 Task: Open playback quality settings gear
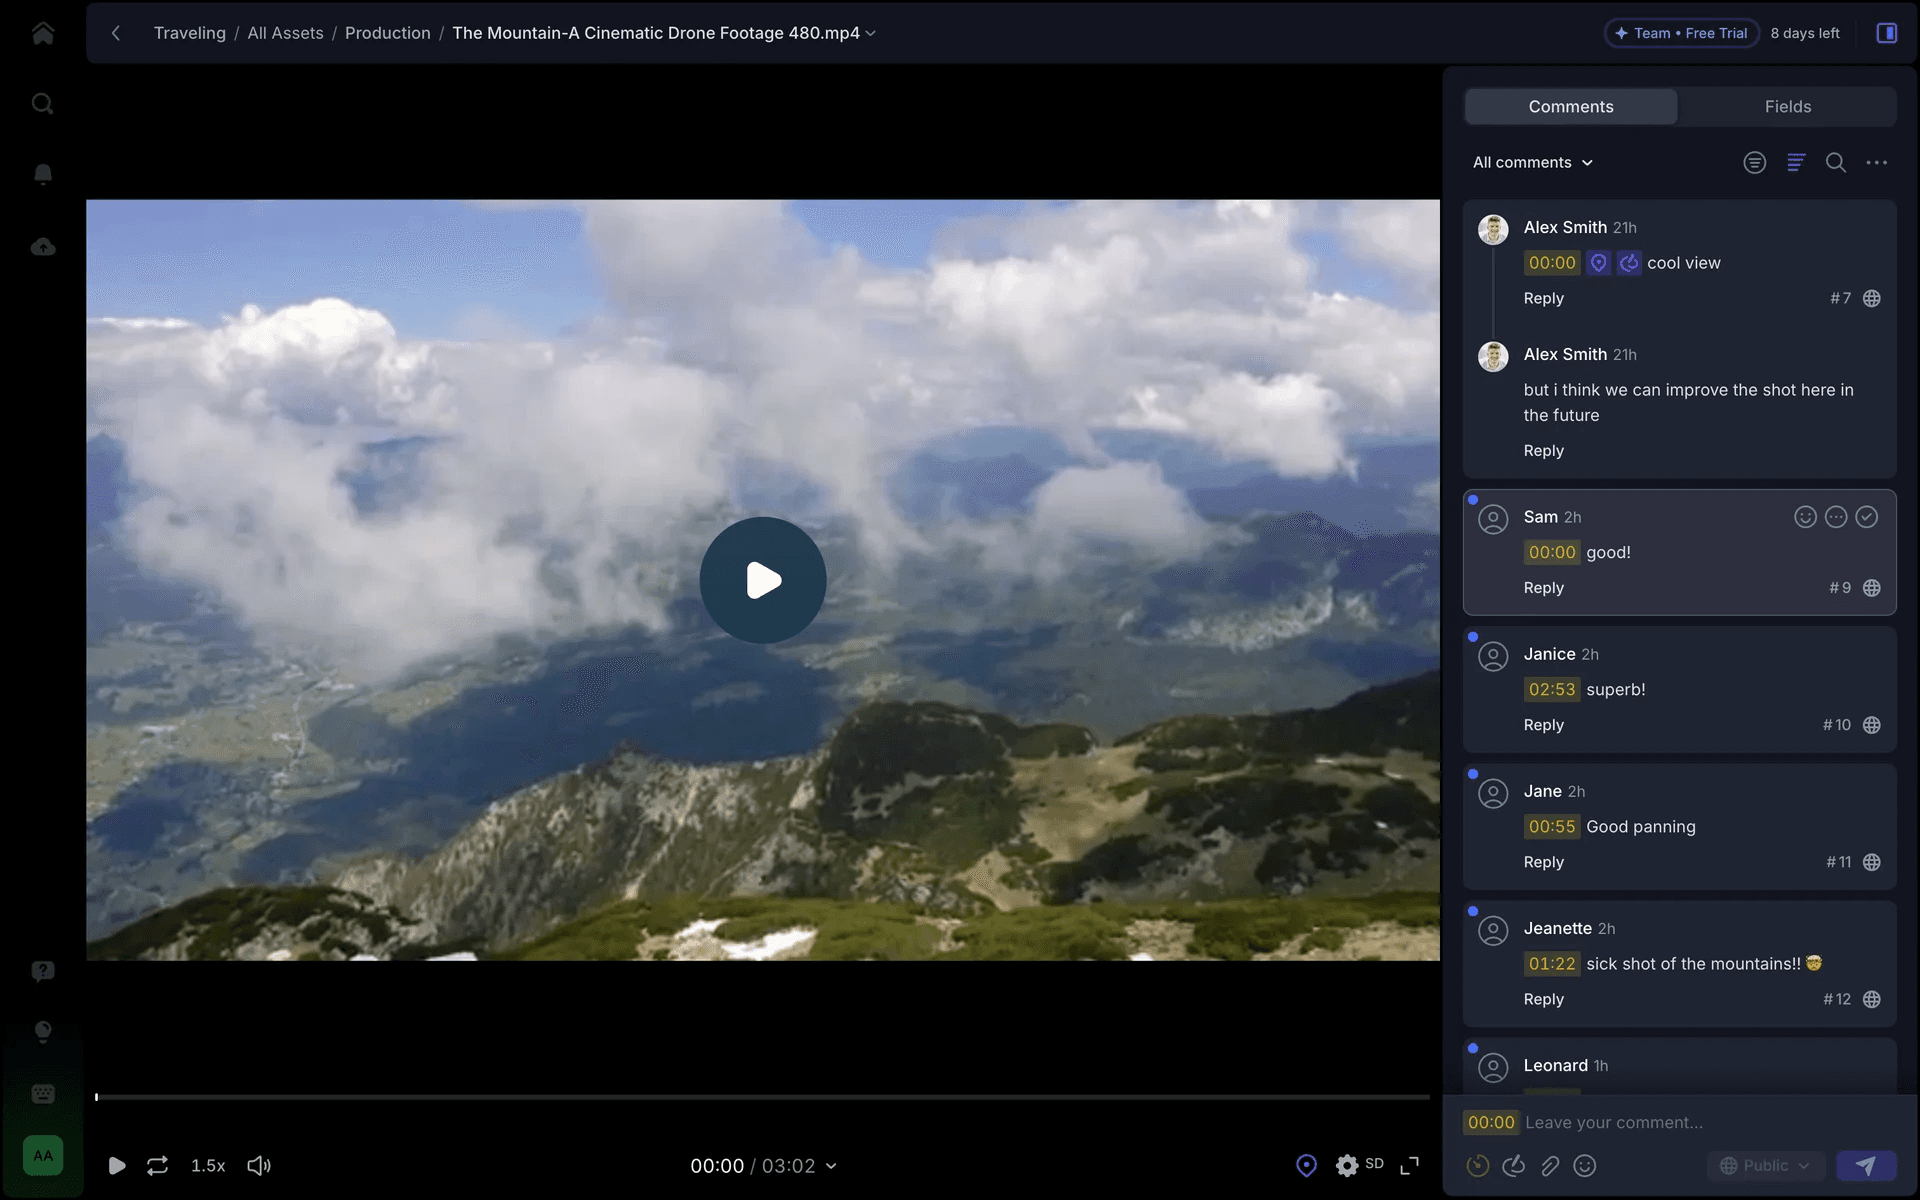(x=1347, y=1166)
